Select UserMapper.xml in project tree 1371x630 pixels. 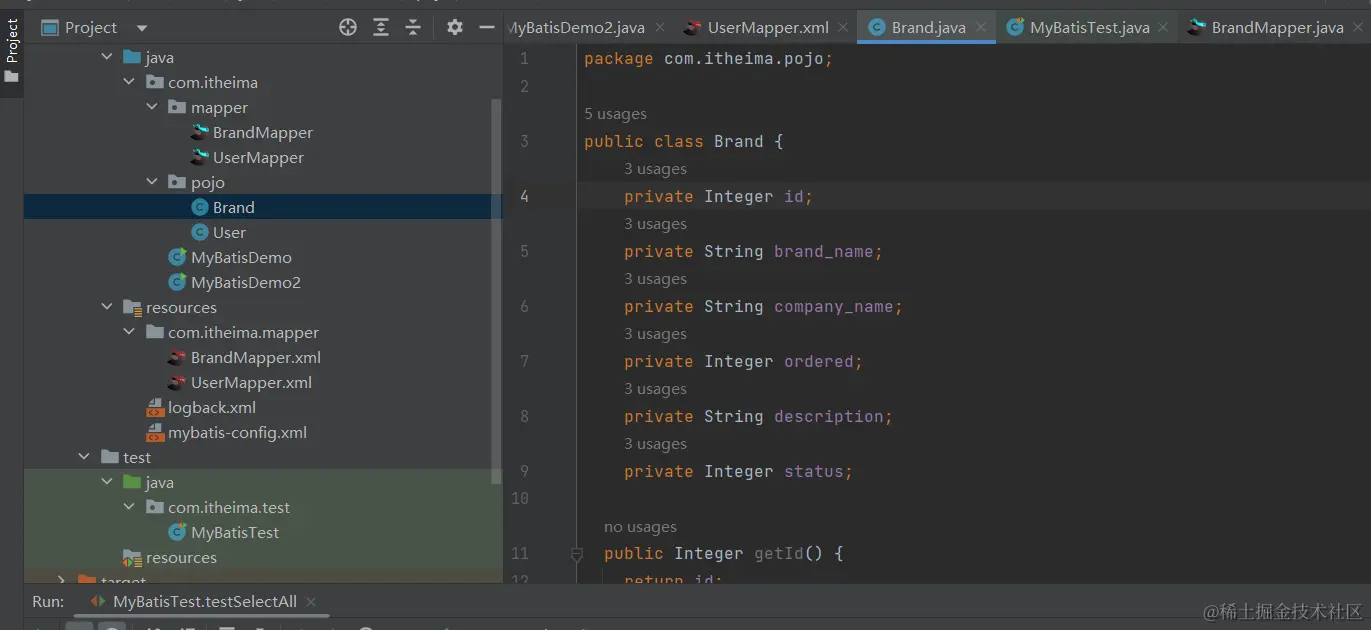[251, 383]
